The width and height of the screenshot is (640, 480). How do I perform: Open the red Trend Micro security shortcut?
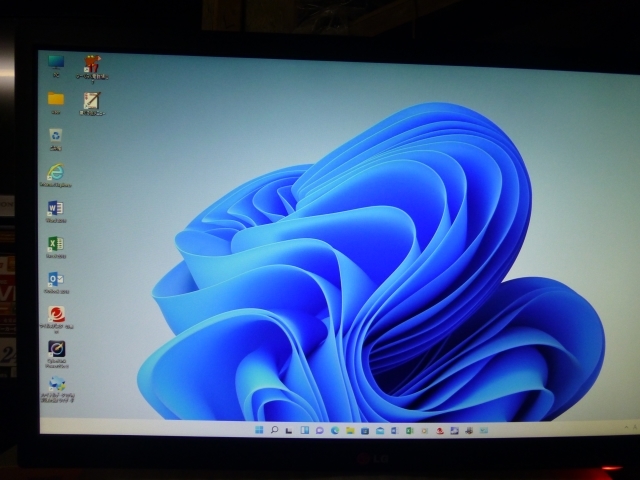pos(57,315)
